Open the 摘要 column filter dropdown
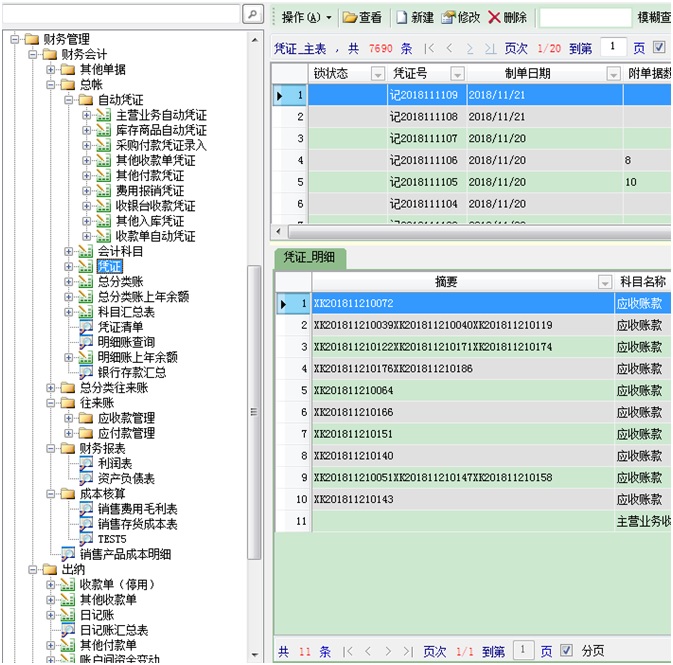Image resolution: width=673 pixels, height=665 pixels. pyautogui.click(x=604, y=282)
